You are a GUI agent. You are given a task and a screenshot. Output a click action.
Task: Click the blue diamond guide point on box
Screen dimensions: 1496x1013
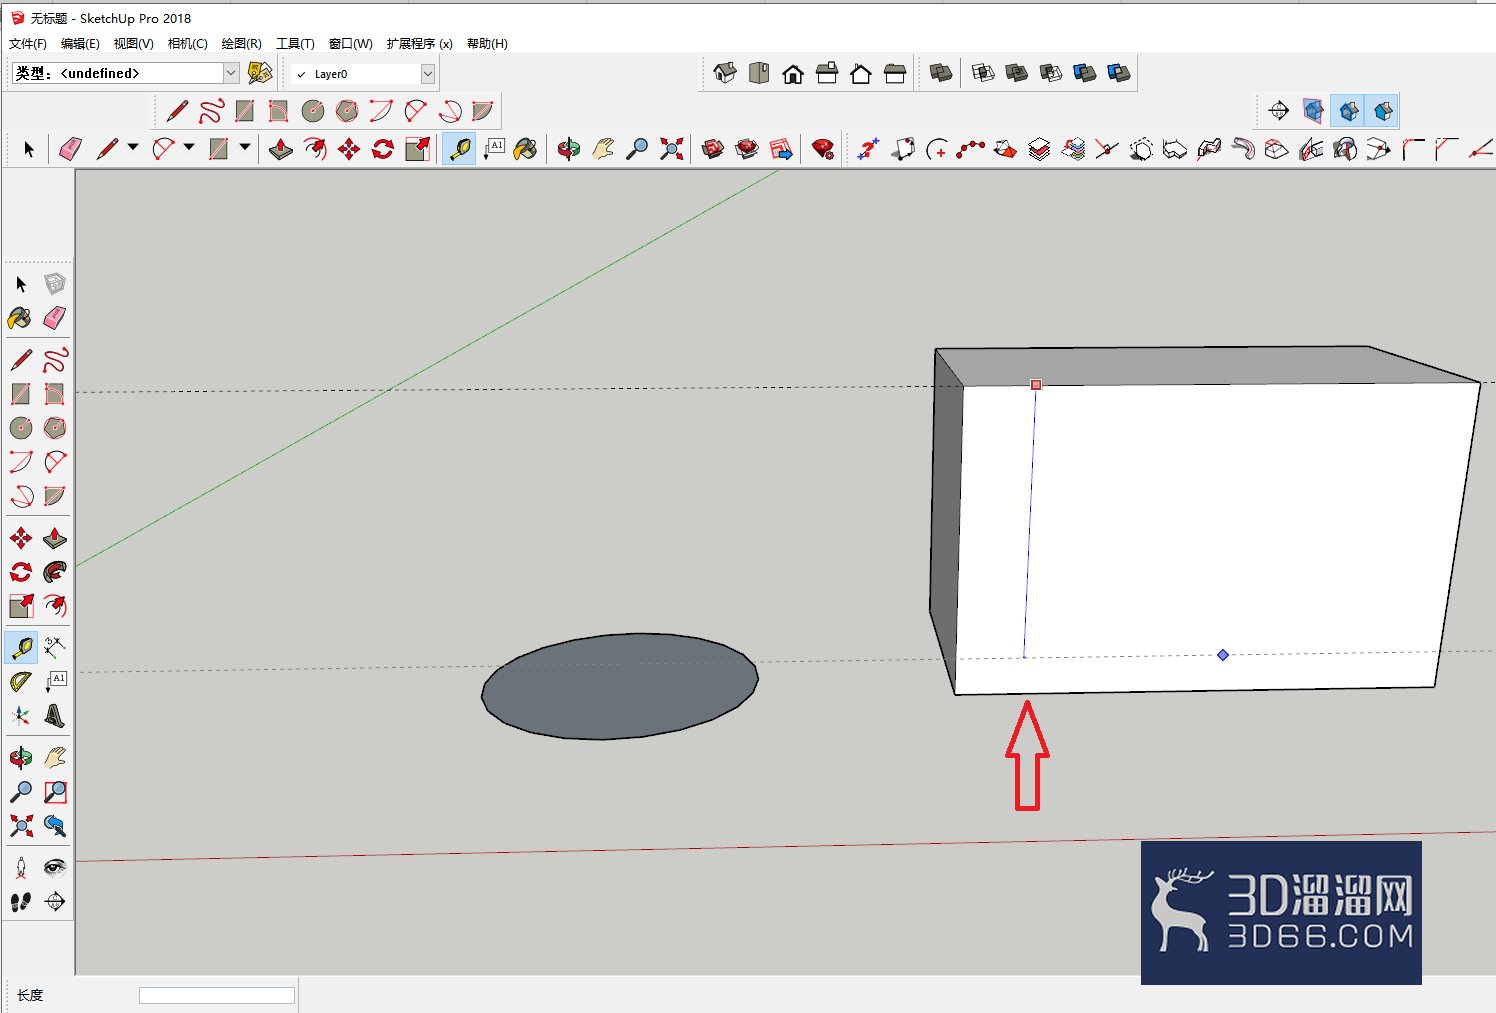pos(1223,655)
